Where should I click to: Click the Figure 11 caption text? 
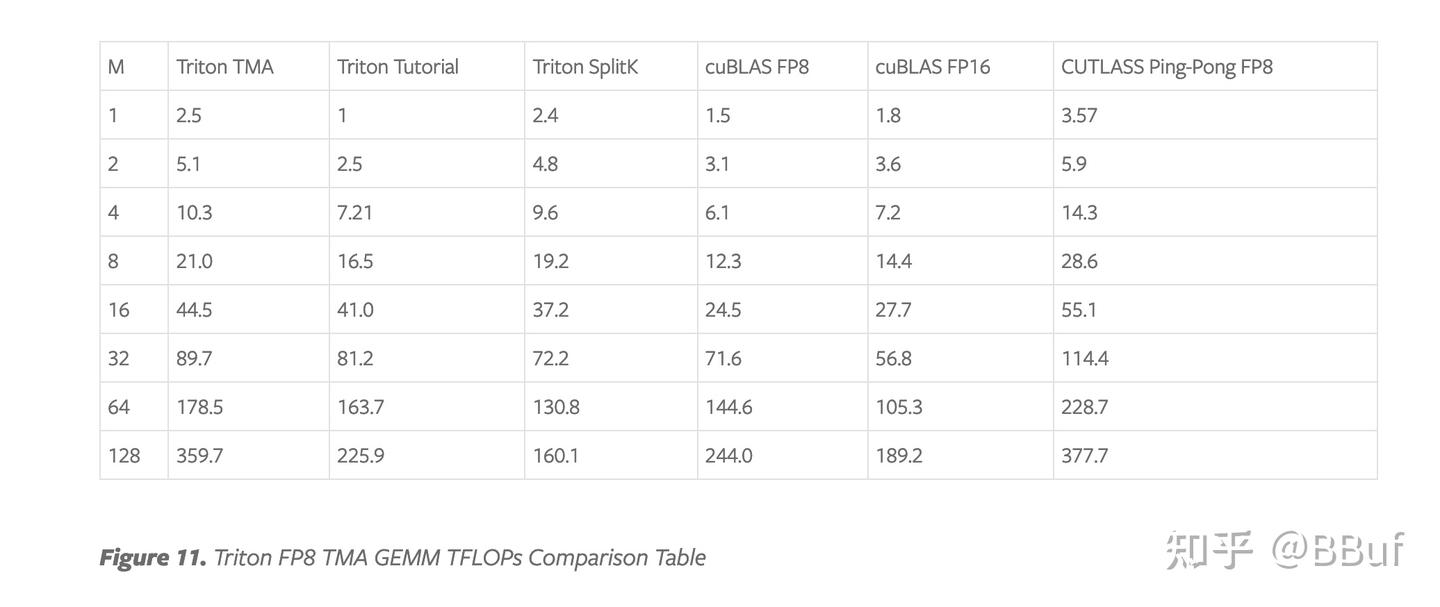point(402,557)
